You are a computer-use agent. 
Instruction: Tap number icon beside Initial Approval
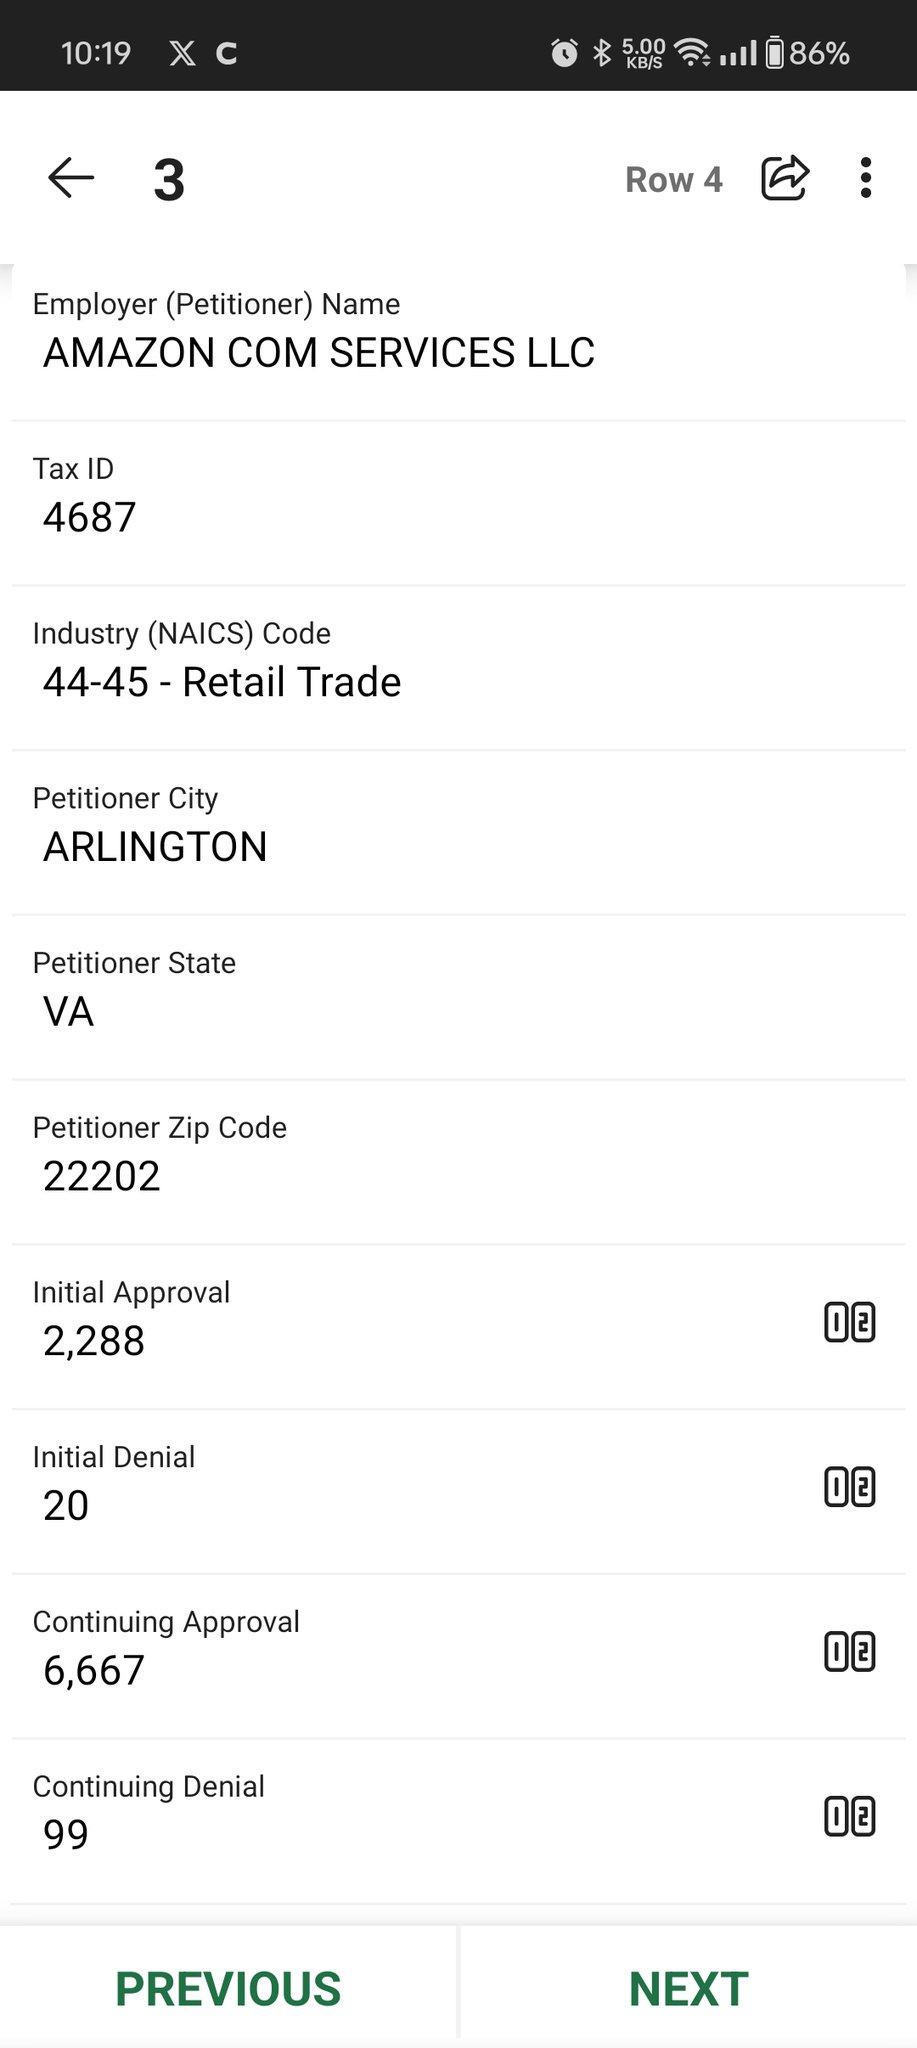pyautogui.click(x=849, y=1322)
